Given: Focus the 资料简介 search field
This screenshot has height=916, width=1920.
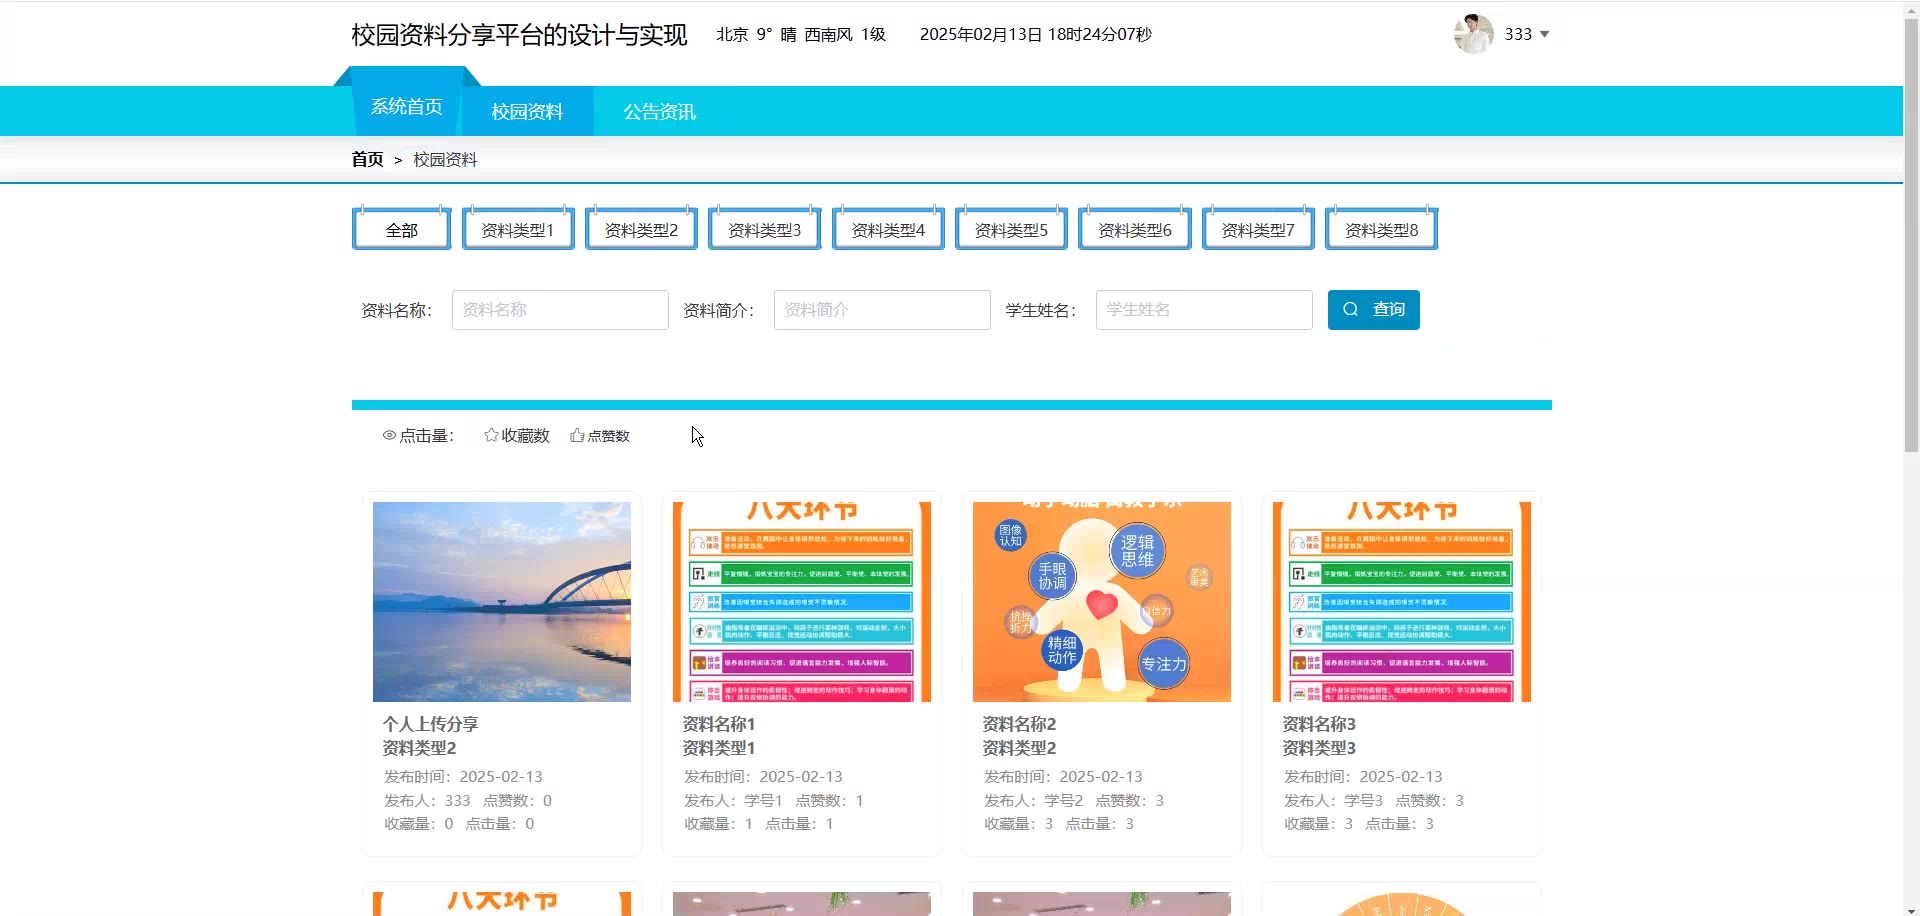Looking at the screenshot, I should [x=882, y=310].
